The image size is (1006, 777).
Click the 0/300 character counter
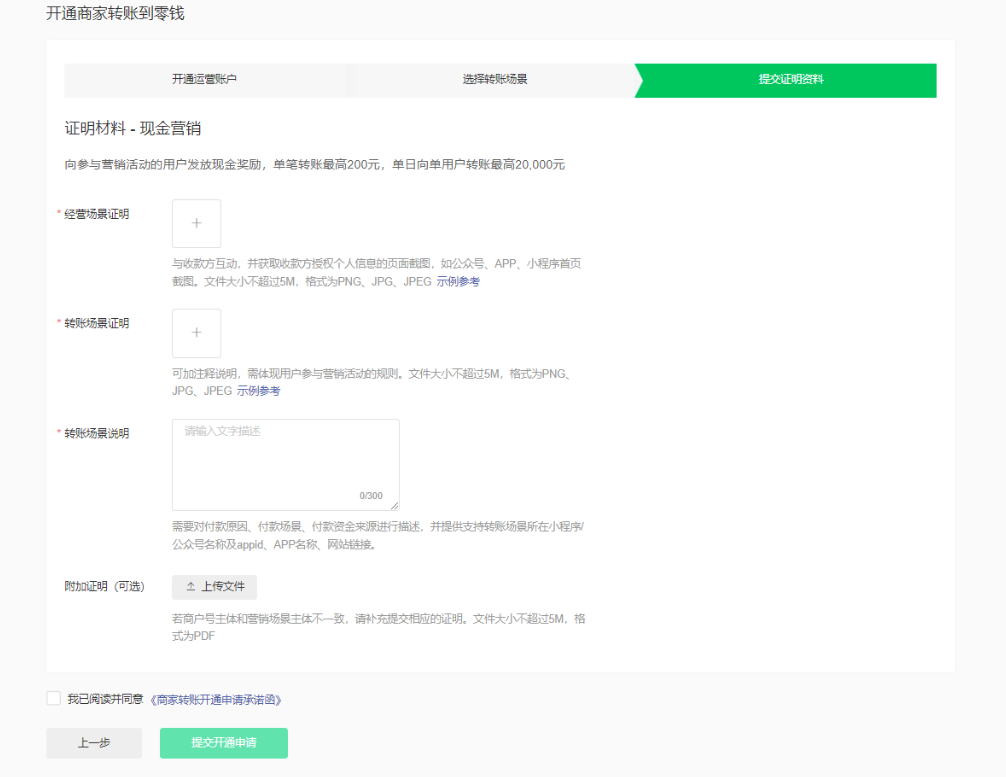[370, 496]
